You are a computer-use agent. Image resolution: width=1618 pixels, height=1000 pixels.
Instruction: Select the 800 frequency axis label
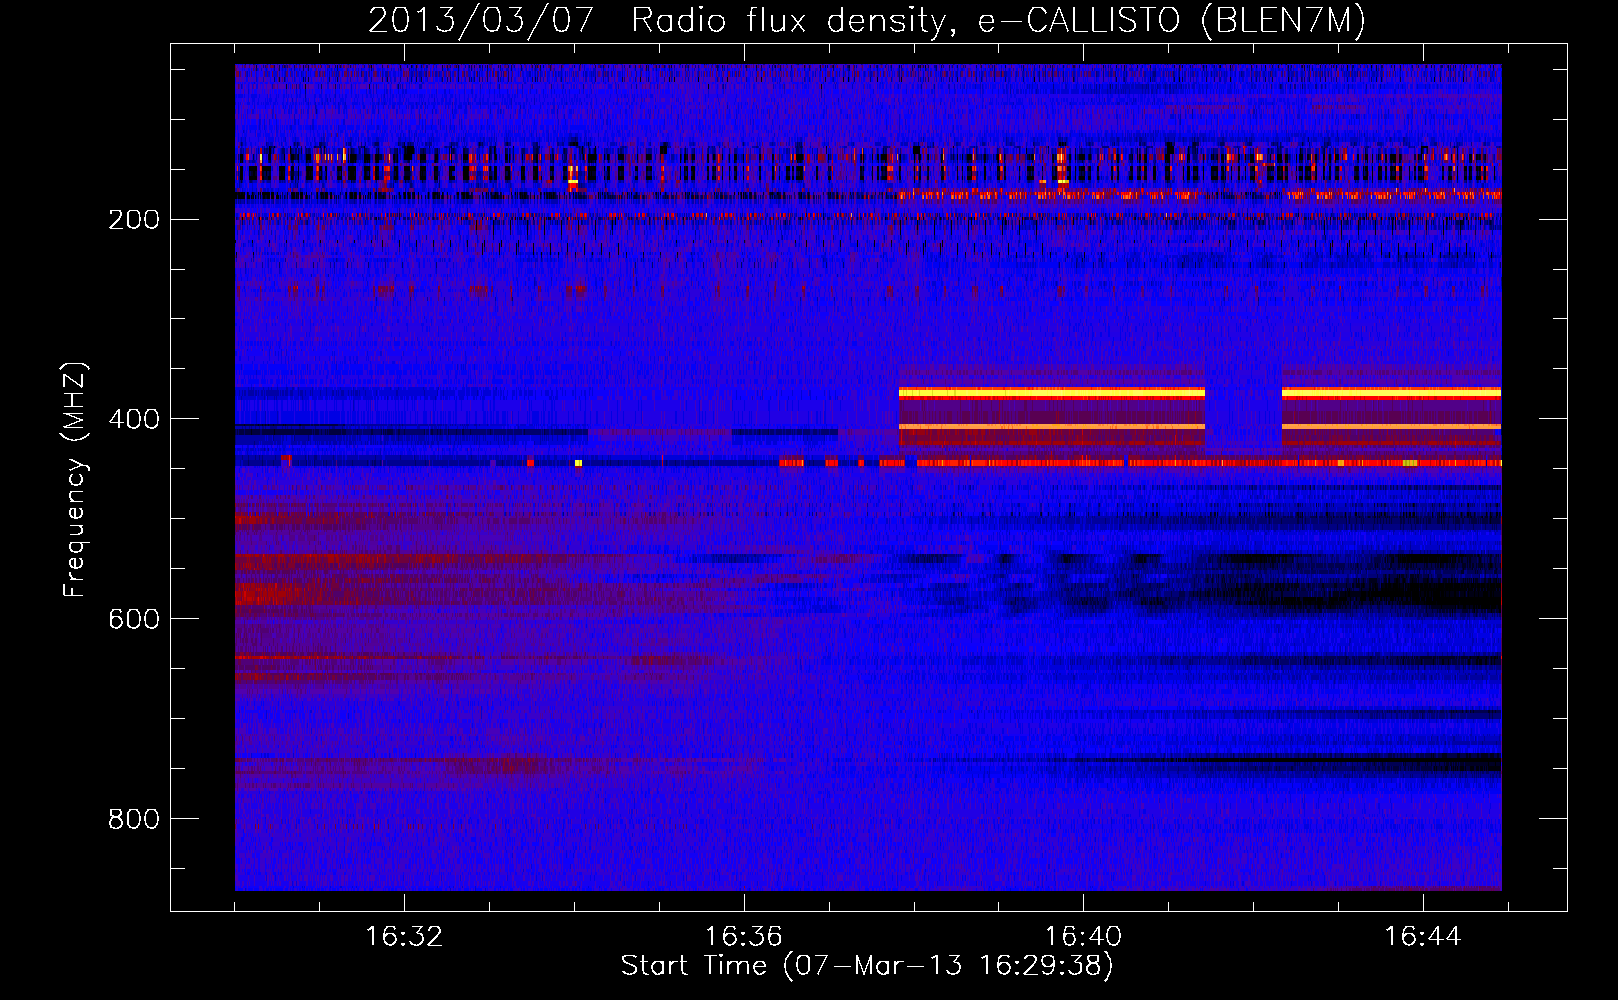coord(134,820)
